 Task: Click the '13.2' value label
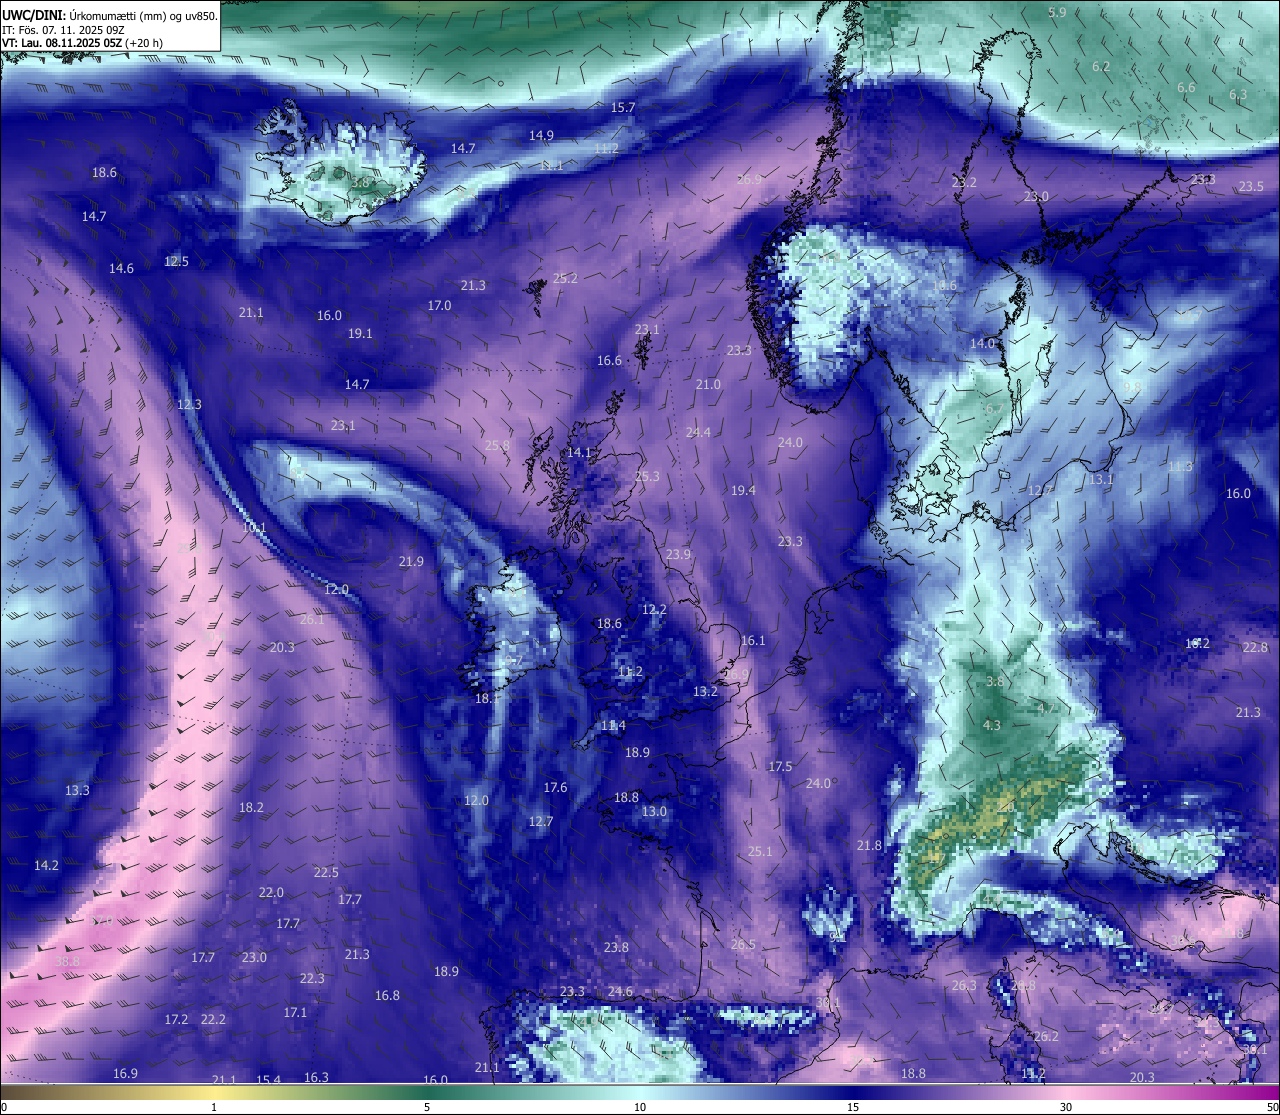tap(705, 691)
